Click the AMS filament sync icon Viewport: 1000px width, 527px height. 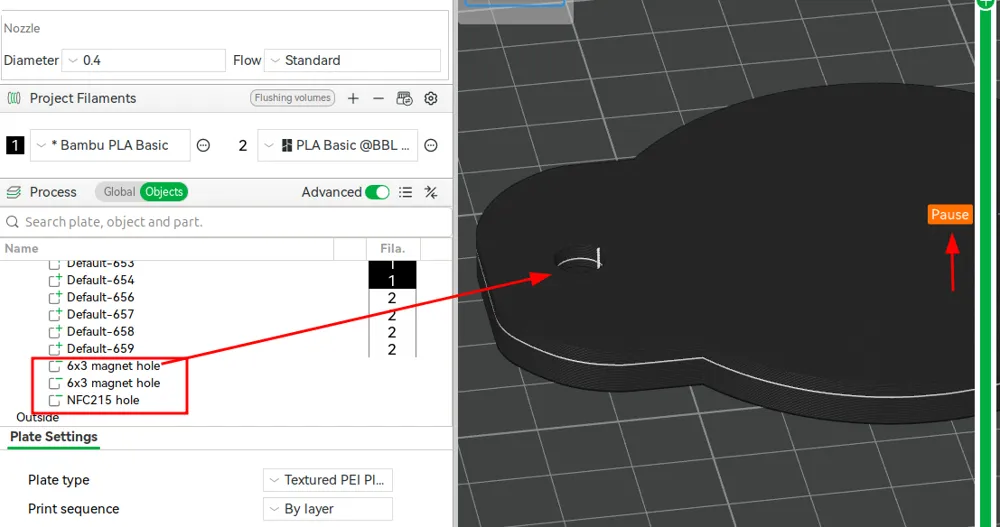[x=404, y=98]
